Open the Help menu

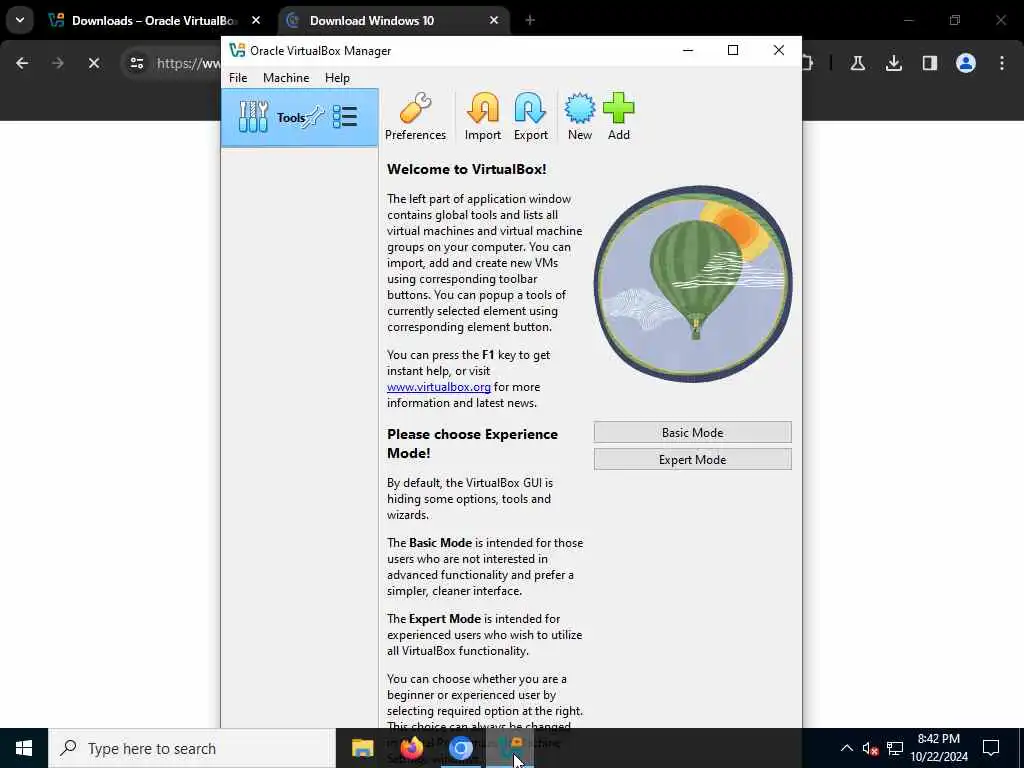(x=337, y=78)
